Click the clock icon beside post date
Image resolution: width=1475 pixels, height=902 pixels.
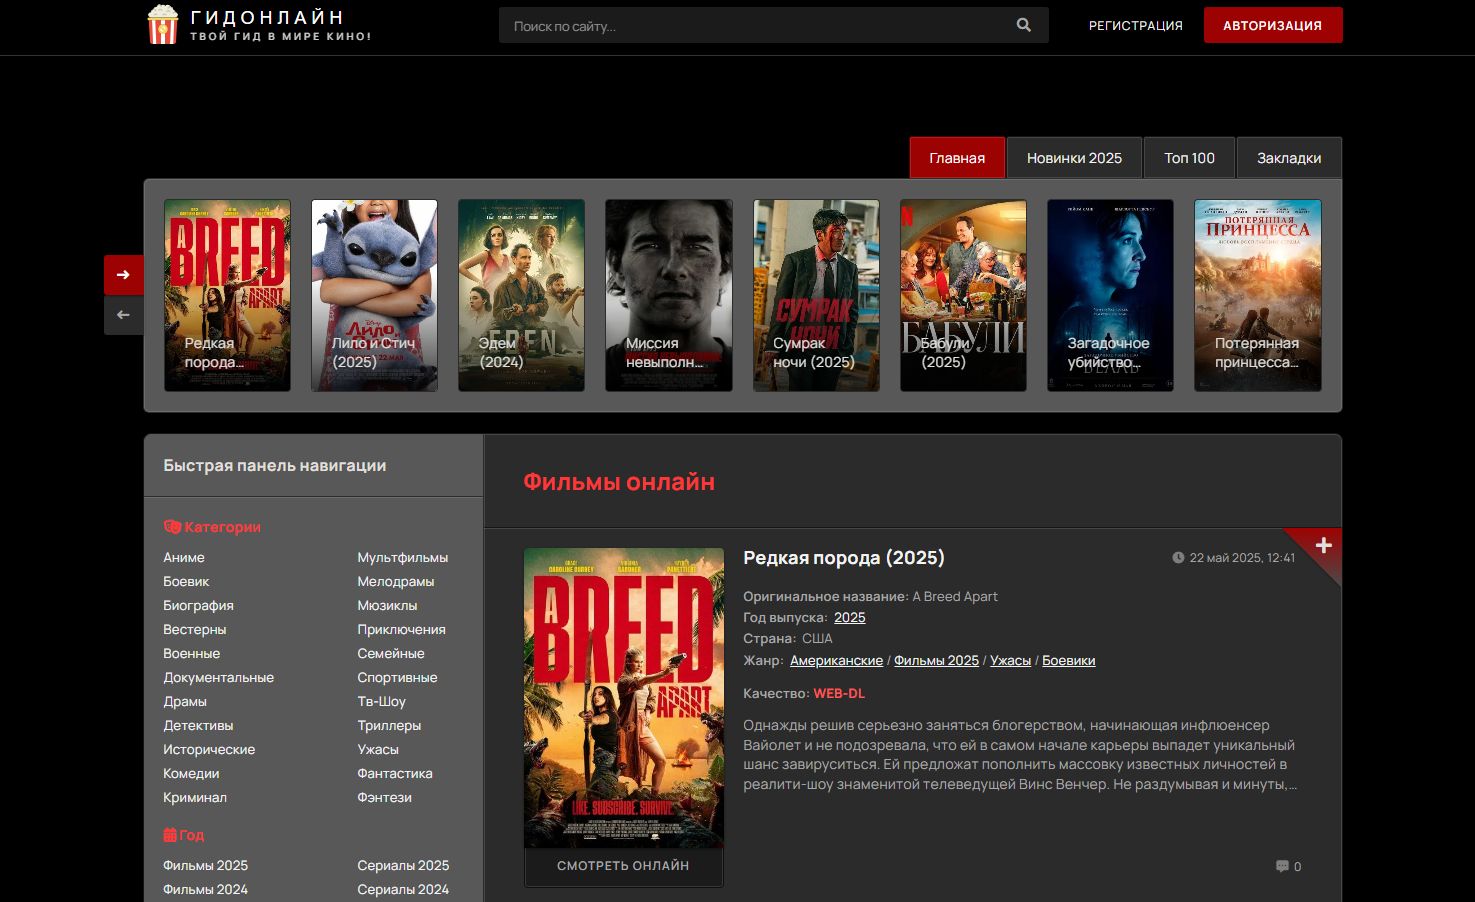tap(1178, 558)
